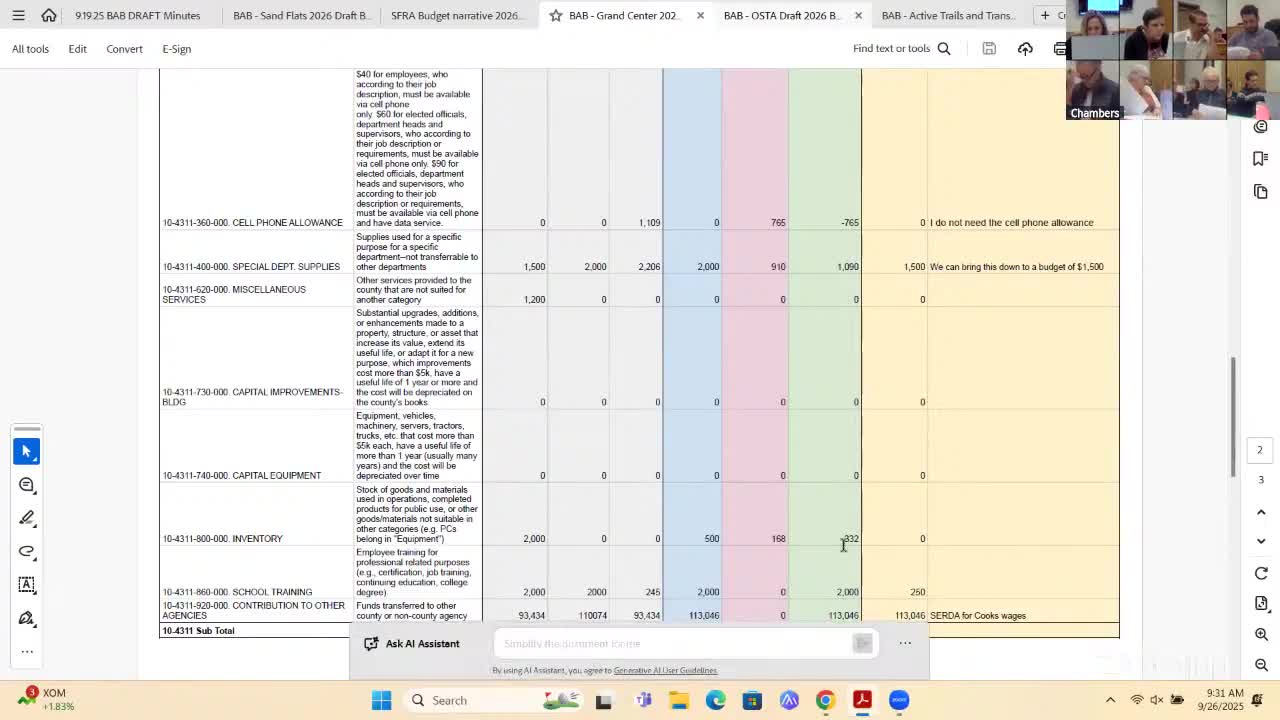
Task: Click the current page number 2 box
Action: click(x=1260, y=450)
